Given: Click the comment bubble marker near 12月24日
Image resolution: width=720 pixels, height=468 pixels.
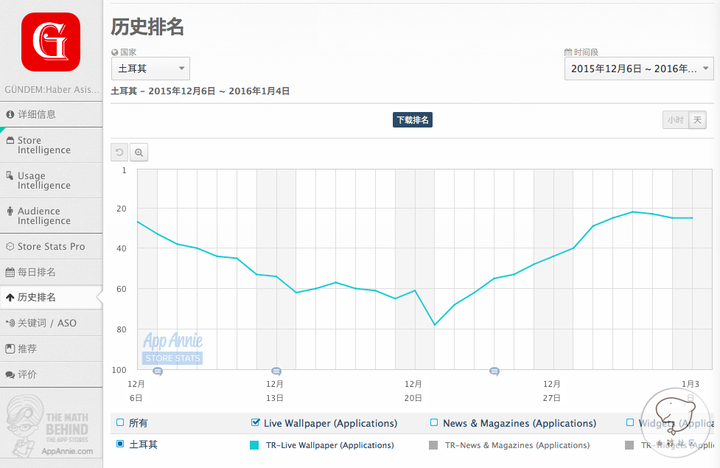Looking at the screenshot, I should [x=494, y=371].
